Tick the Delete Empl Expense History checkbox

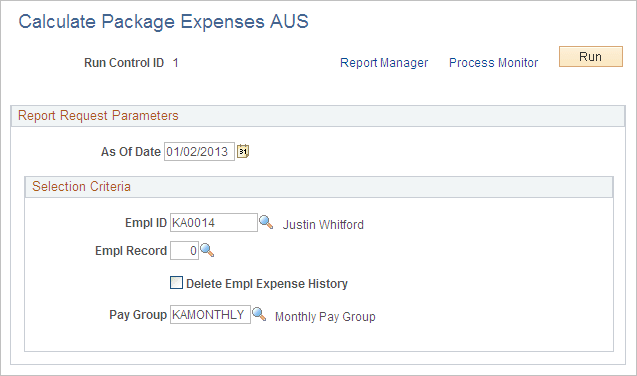pyautogui.click(x=176, y=283)
